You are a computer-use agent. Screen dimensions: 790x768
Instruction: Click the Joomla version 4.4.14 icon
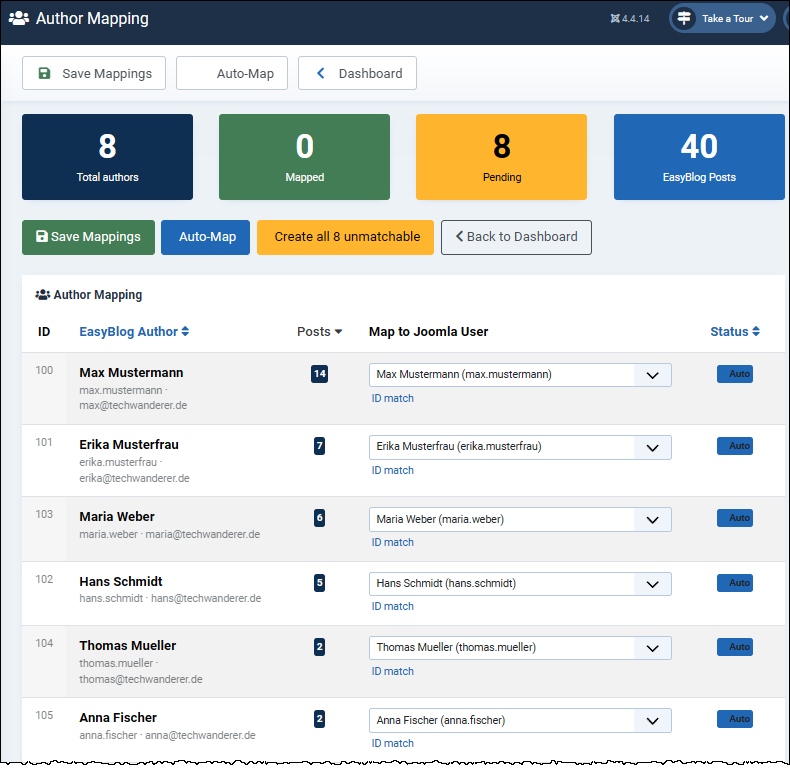click(614, 19)
